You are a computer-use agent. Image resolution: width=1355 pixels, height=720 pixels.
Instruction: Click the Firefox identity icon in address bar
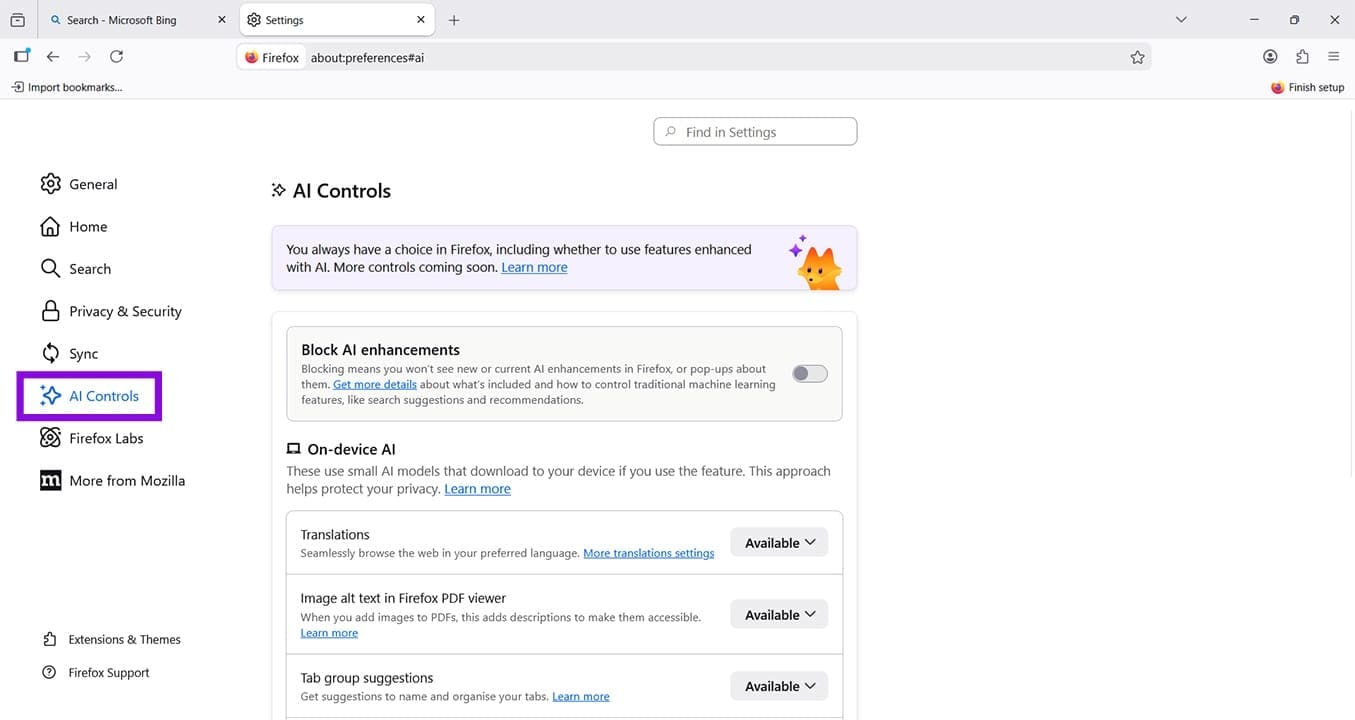coord(272,58)
